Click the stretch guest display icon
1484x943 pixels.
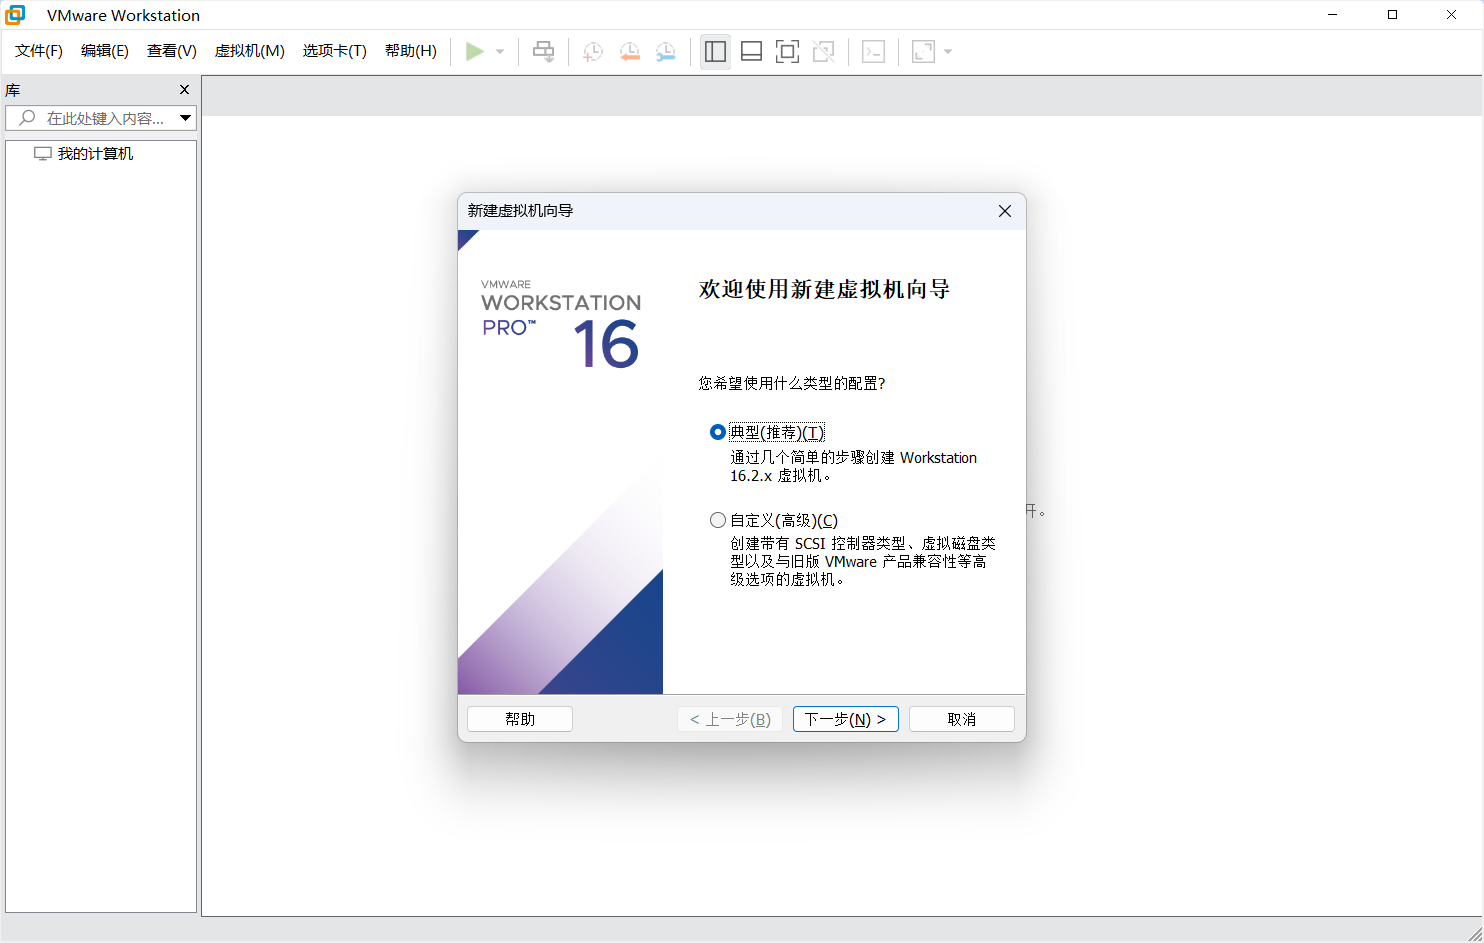tap(923, 51)
